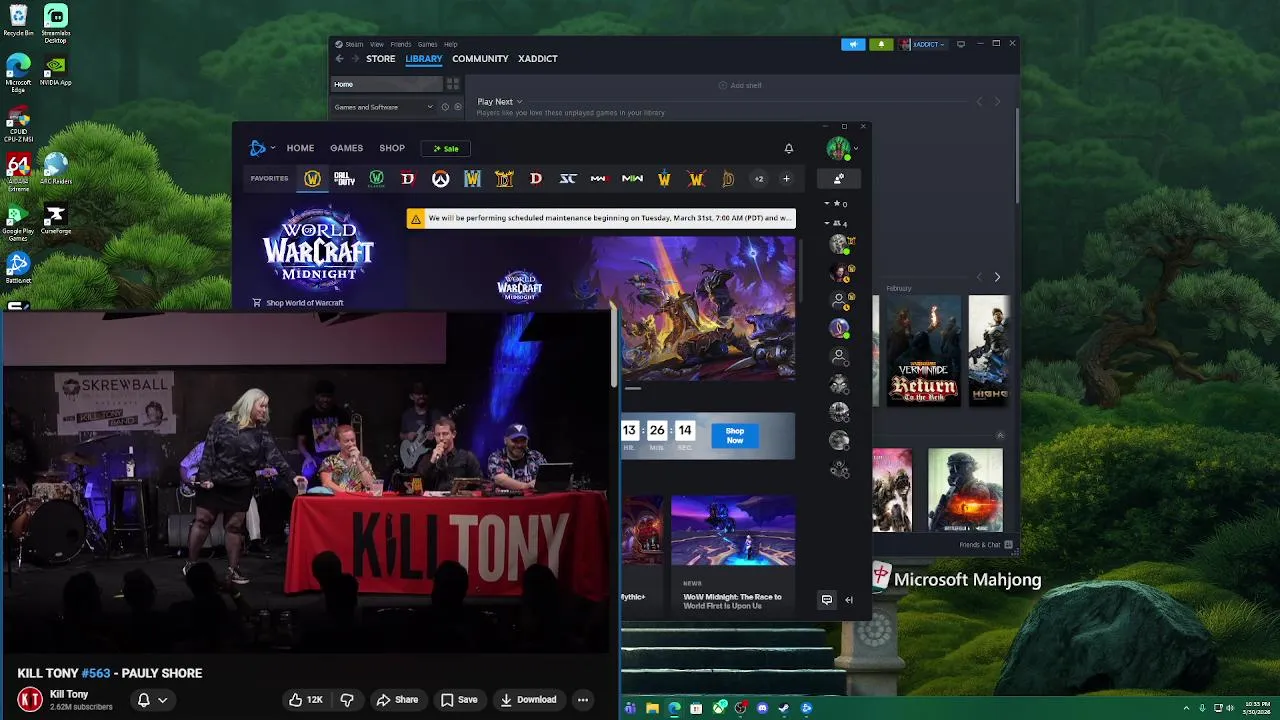Toggle the channel notification bell for Kill Tony

(x=152, y=700)
